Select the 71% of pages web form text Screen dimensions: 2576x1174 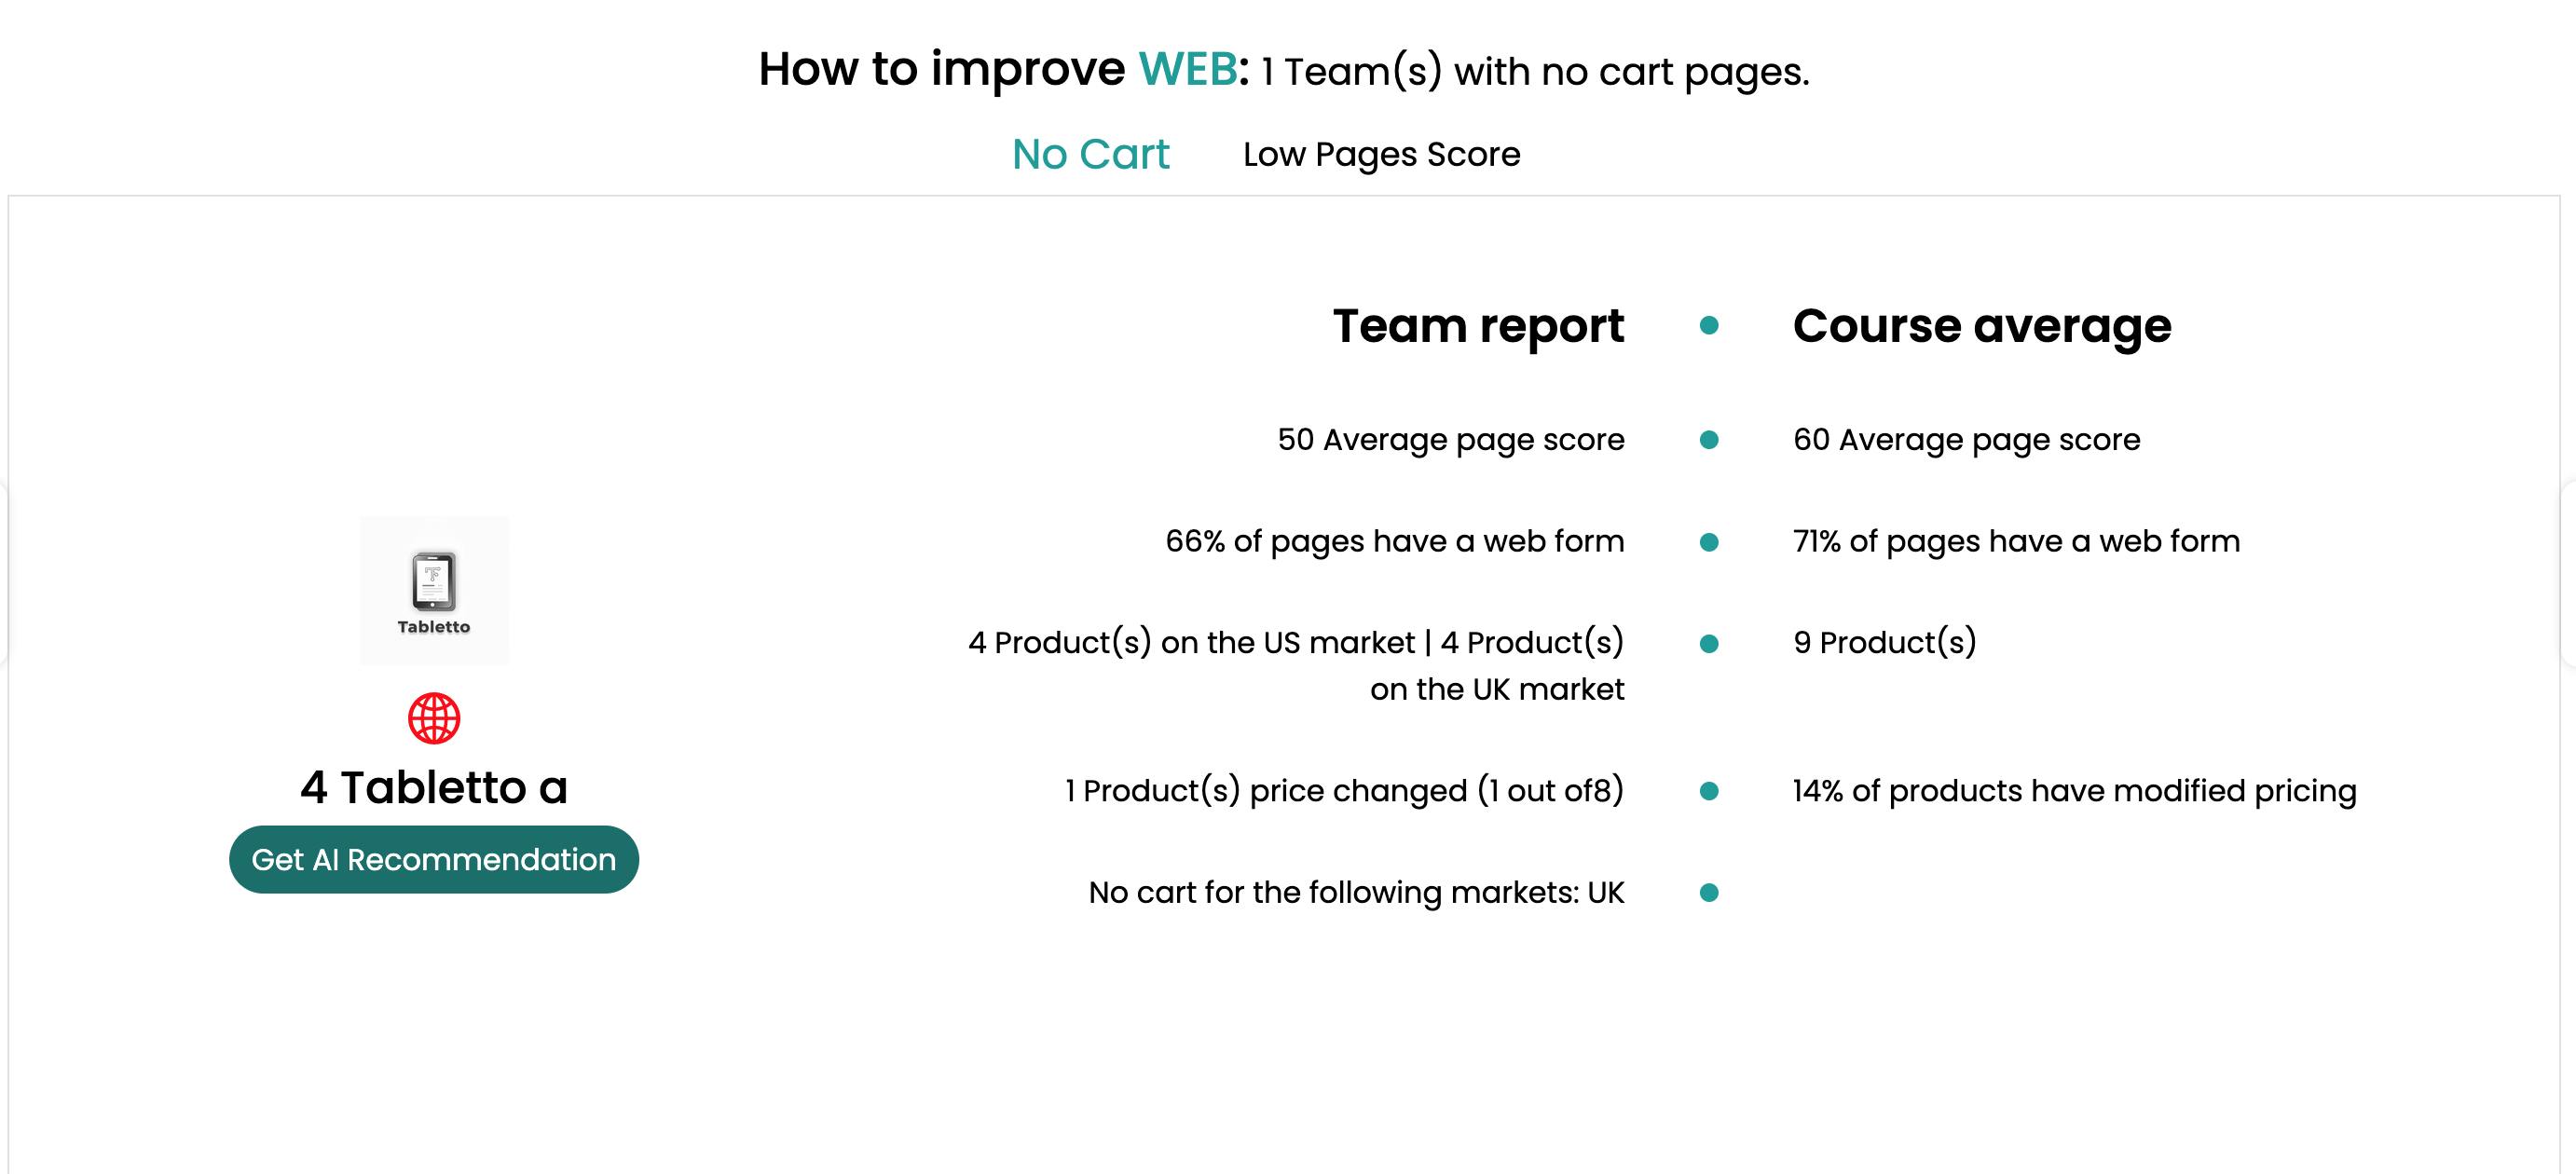[2016, 542]
